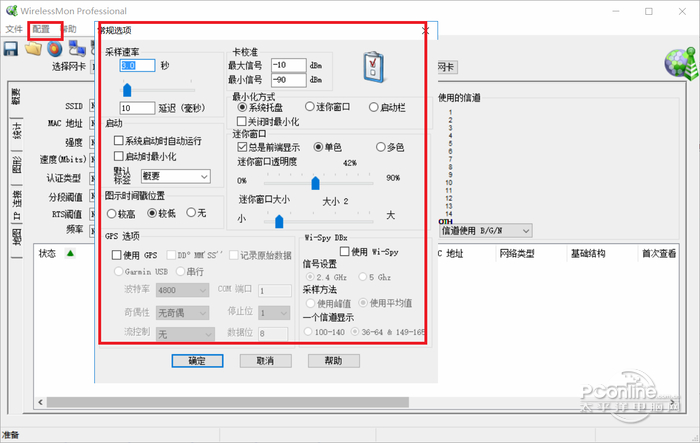Image resolution: width=700 pixels, height=443 pixels.
Task: Click the floppy disk save icon
Action: tap(11, 48)
